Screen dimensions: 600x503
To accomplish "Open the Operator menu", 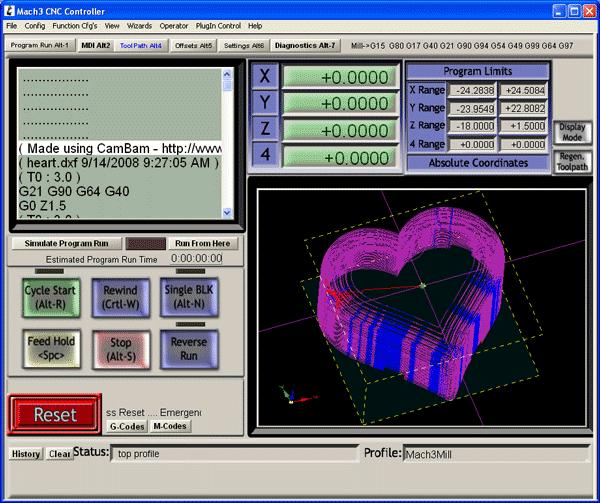I will pyautogui.click(x=174, y=26).
